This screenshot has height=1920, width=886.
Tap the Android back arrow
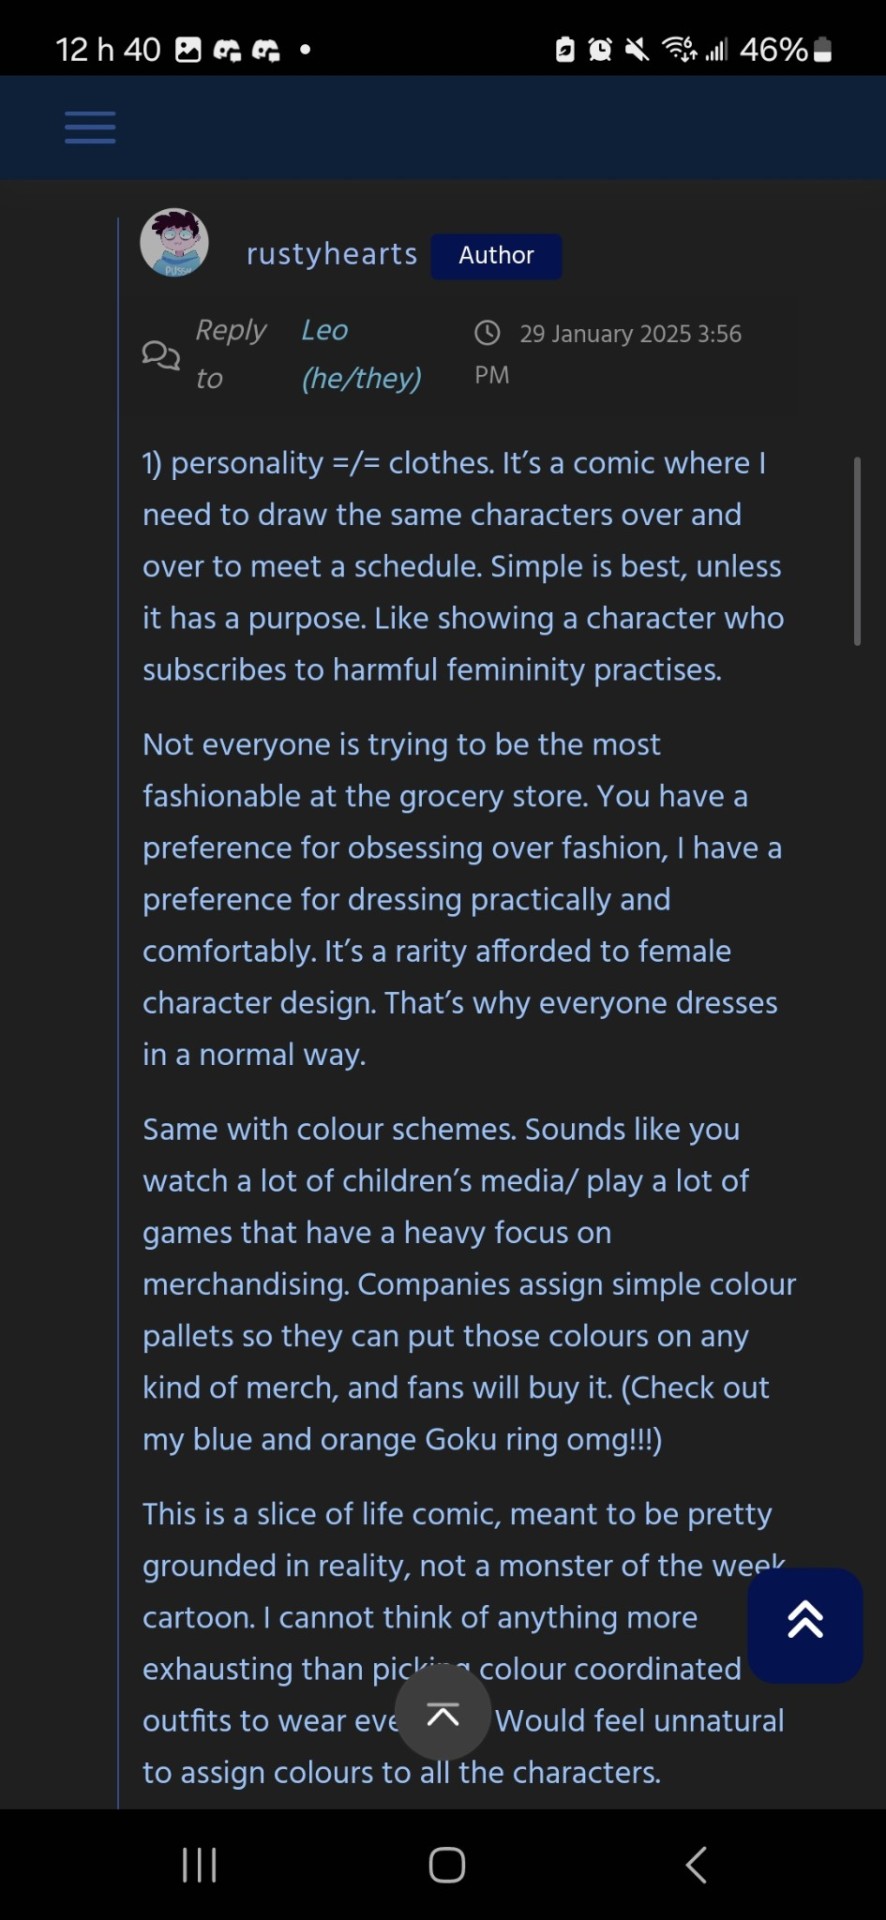pos(696,1865)
